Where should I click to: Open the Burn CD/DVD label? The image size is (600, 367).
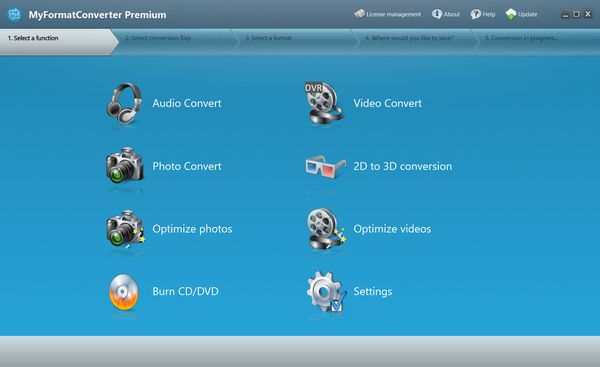pyautogui.click(x=186, y=291)
